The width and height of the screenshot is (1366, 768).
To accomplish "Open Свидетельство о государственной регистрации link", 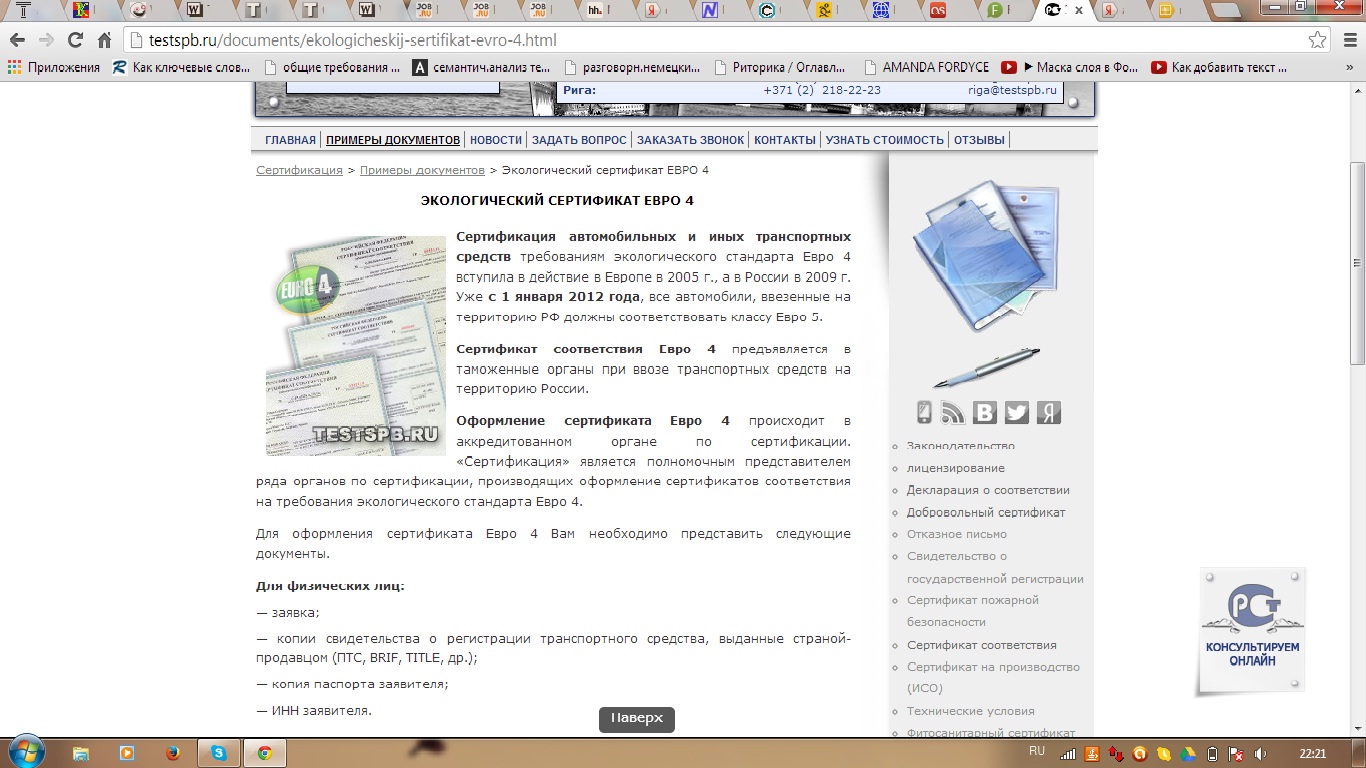I will click(995, 567).
